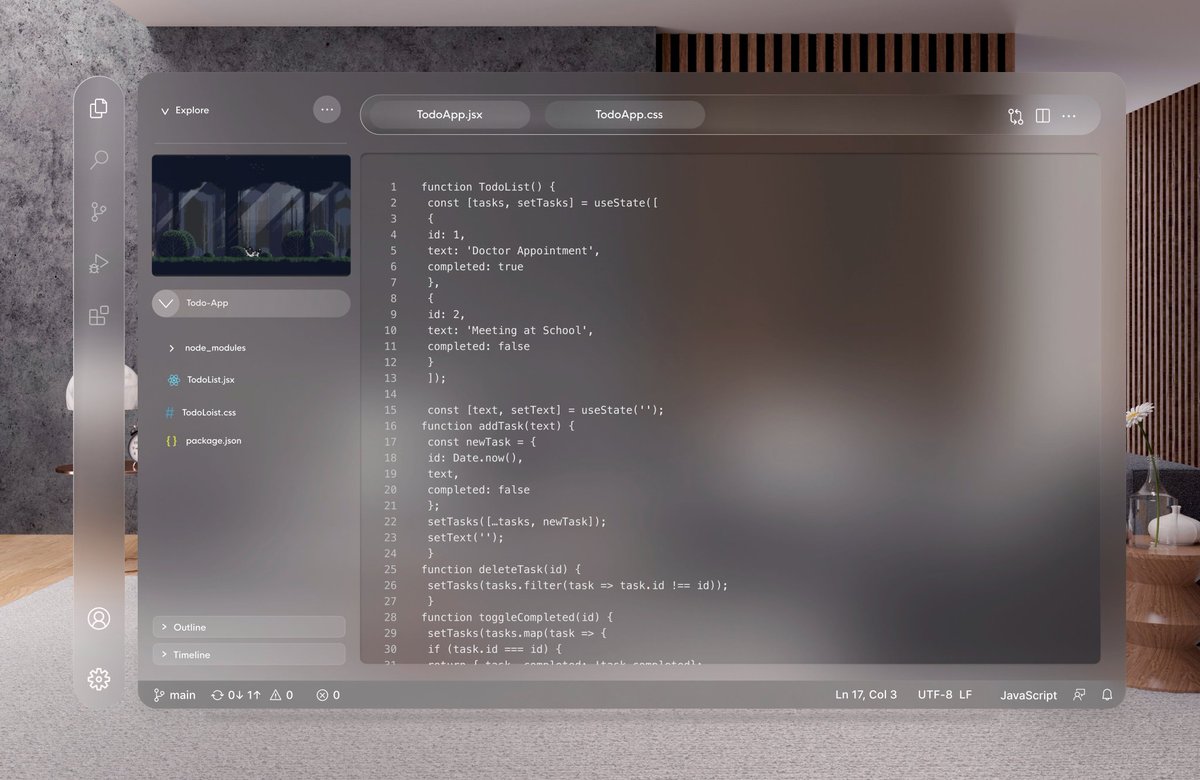The image size is (1200, 780).
Task: Open the Extensions blocks icon
Action: pos(98,316)
